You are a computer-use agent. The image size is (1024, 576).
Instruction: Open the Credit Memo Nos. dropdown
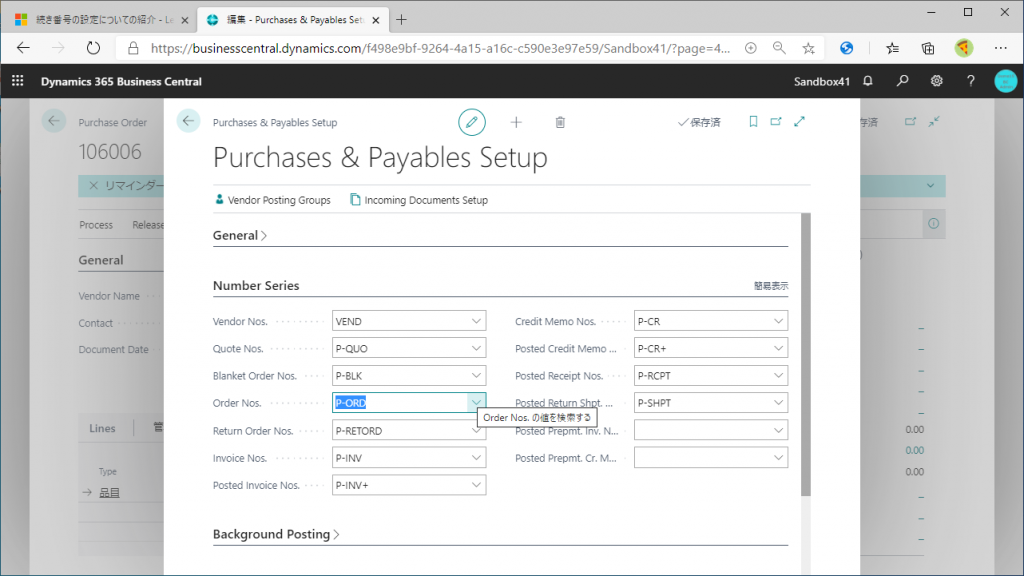(778, 321)
